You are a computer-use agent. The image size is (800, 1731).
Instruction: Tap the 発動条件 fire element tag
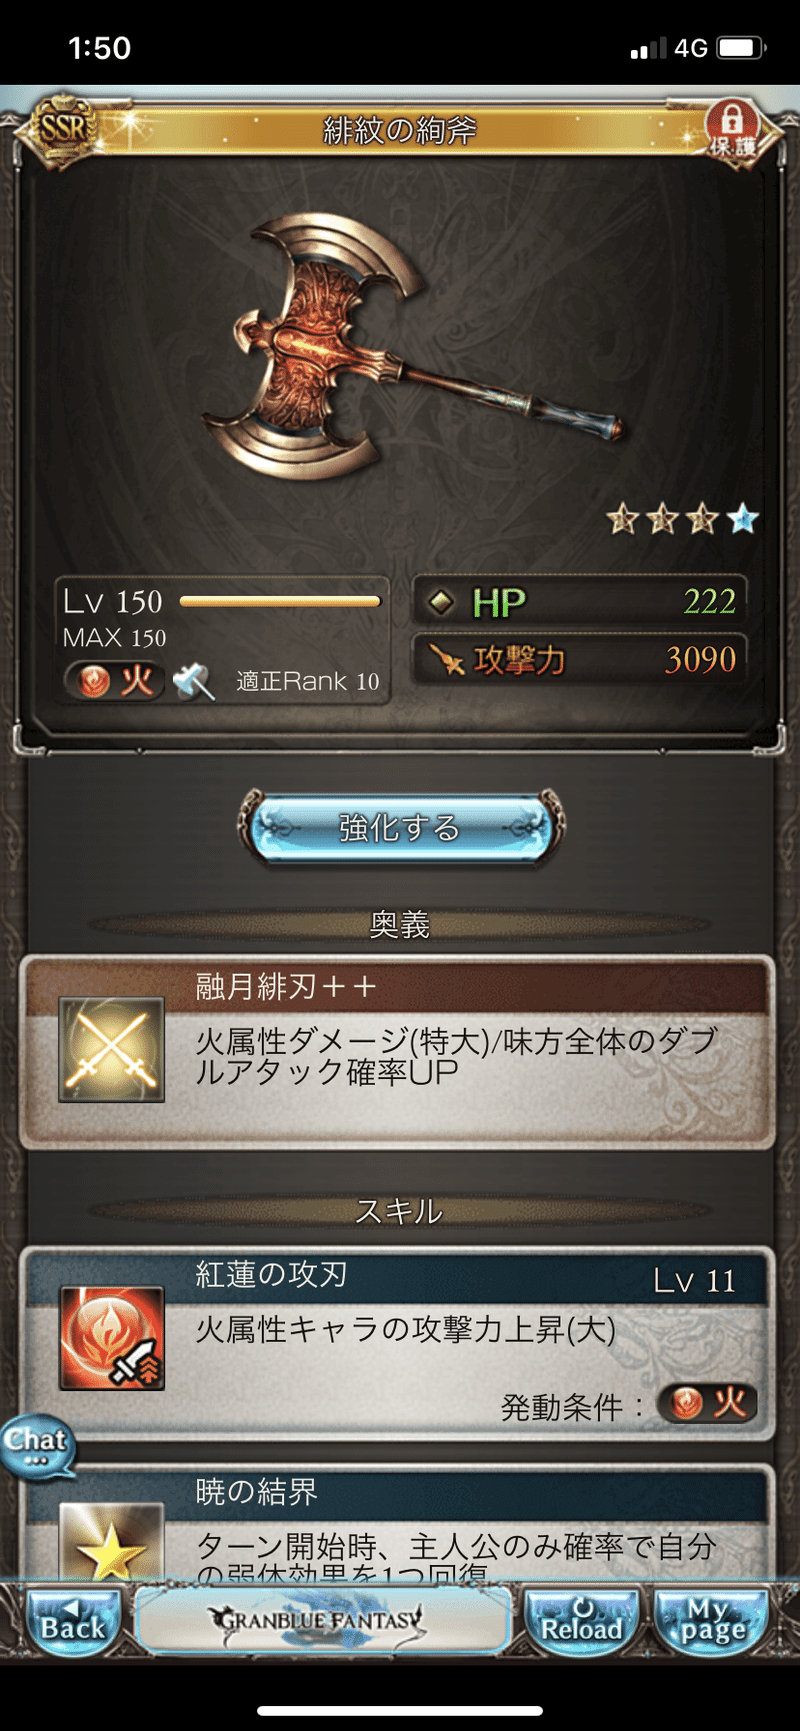click(707, 1403)
